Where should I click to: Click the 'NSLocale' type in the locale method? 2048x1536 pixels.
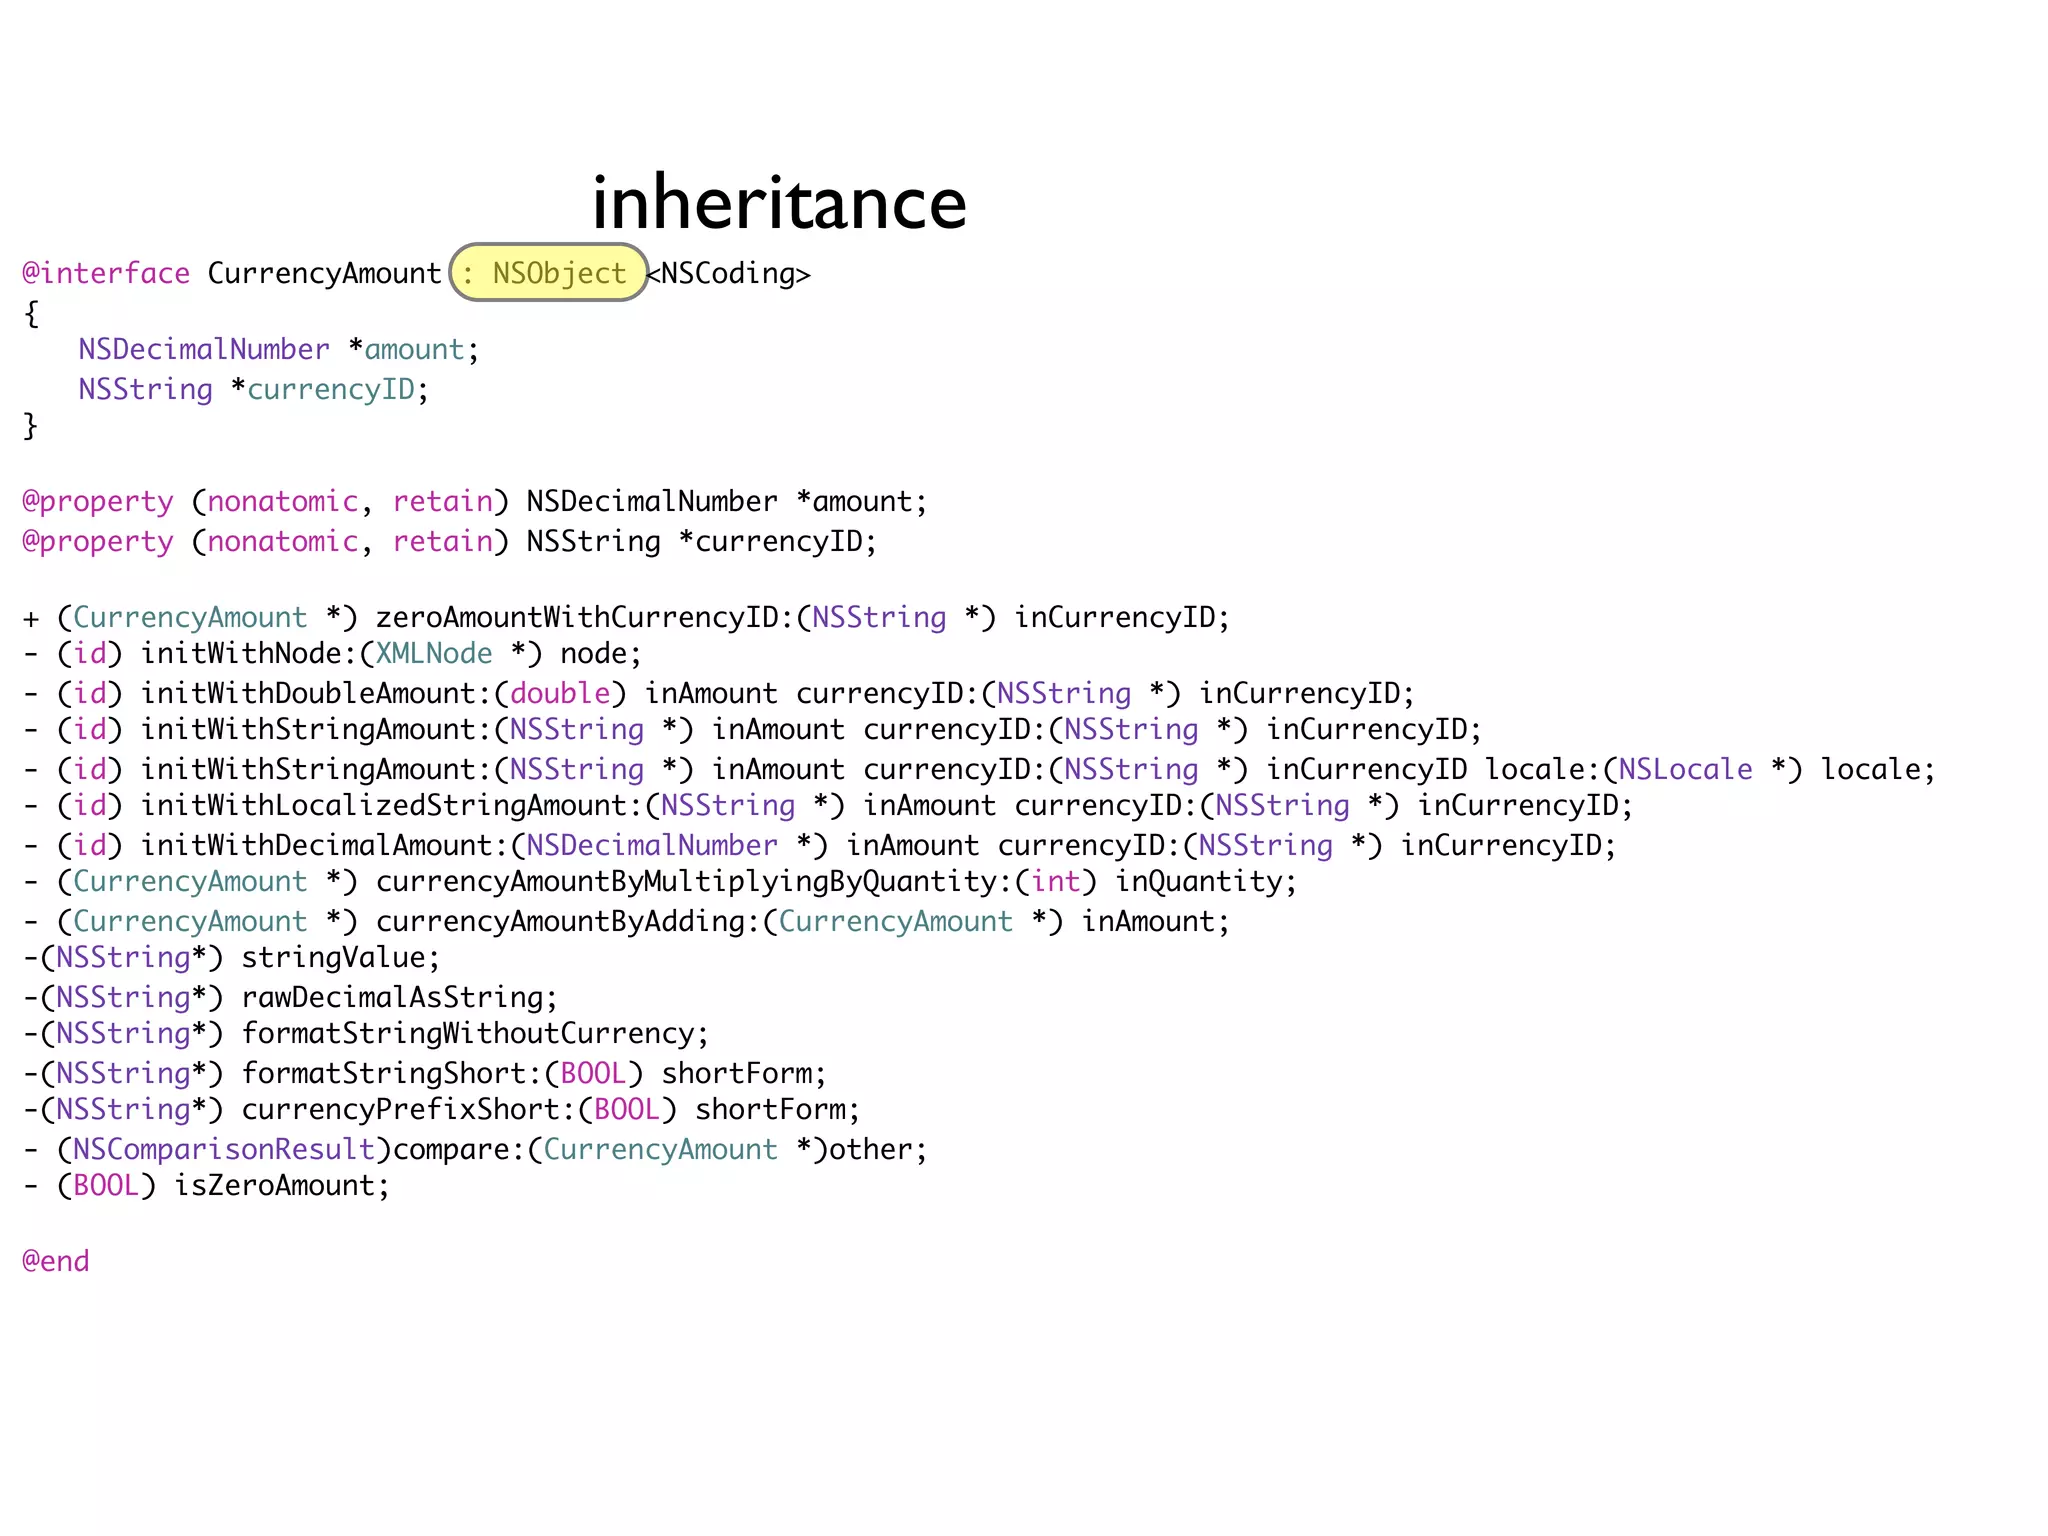coord(1686,769)
